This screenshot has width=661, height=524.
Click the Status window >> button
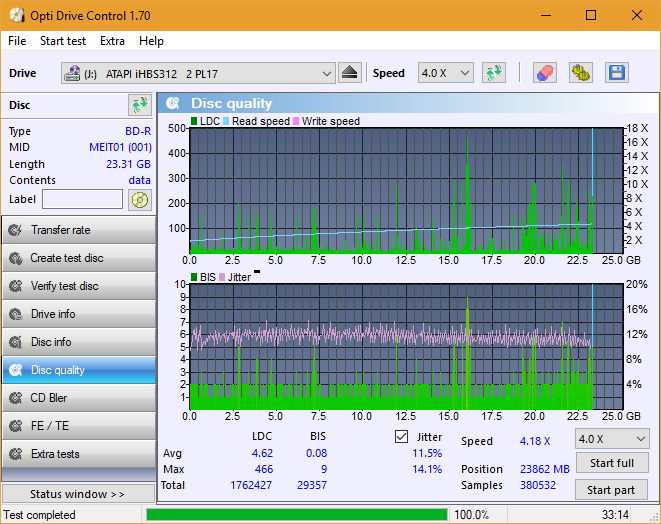tap(78, 494)
